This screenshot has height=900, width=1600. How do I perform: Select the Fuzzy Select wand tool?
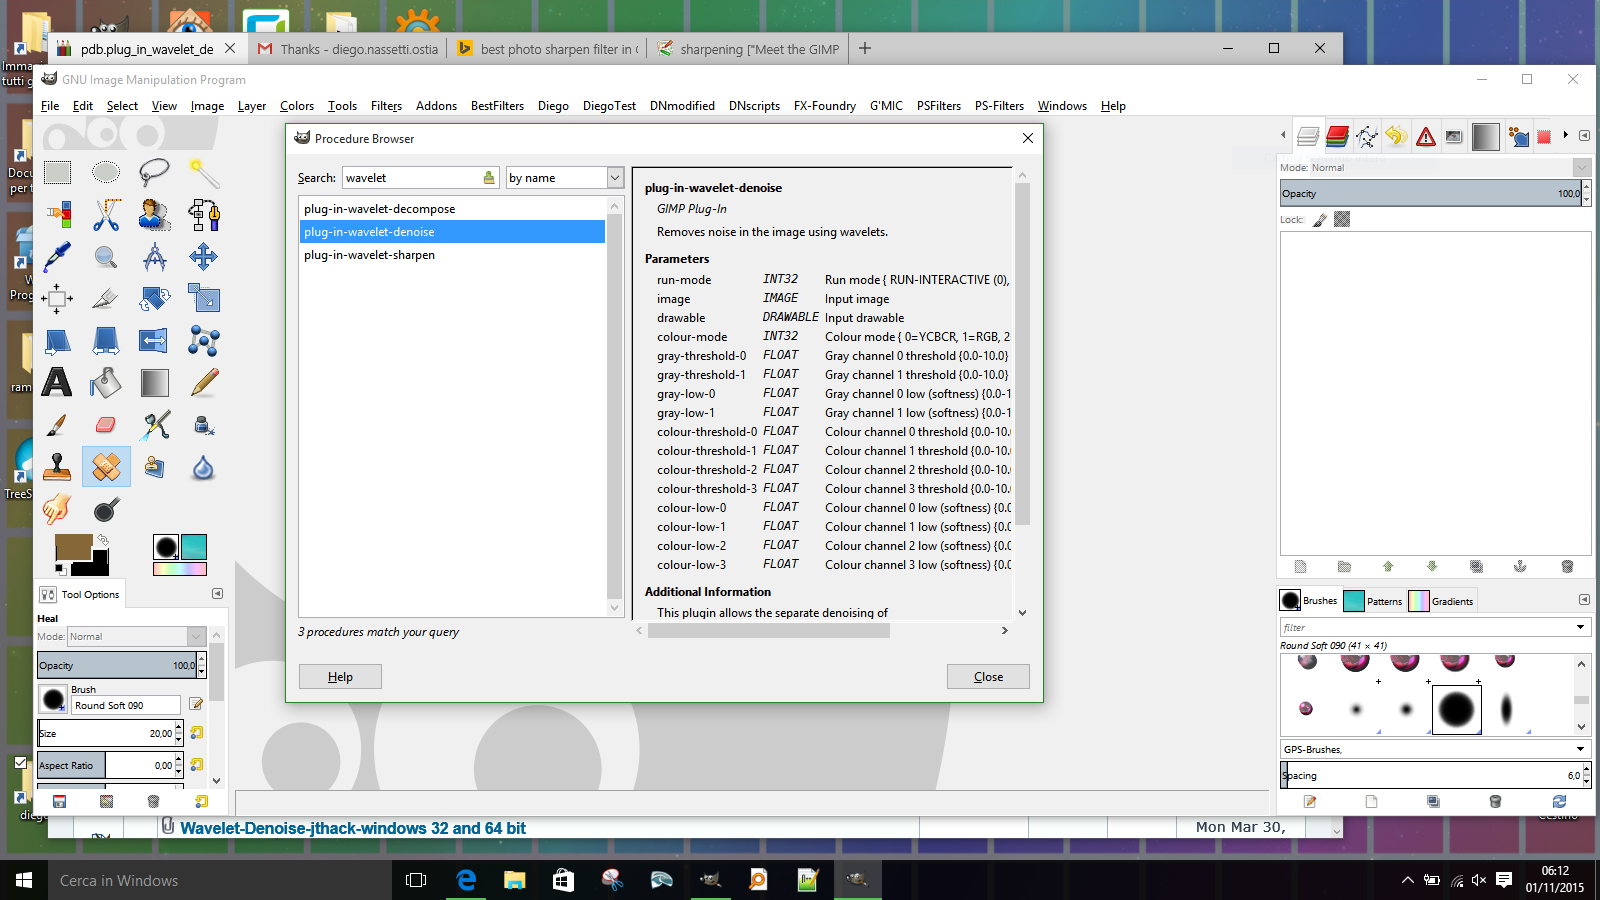tap(203, 172)
